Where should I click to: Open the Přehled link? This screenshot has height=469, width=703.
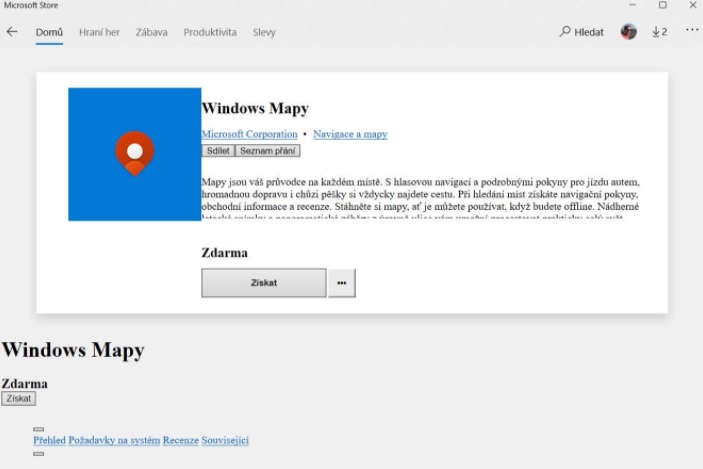[49, 440]
